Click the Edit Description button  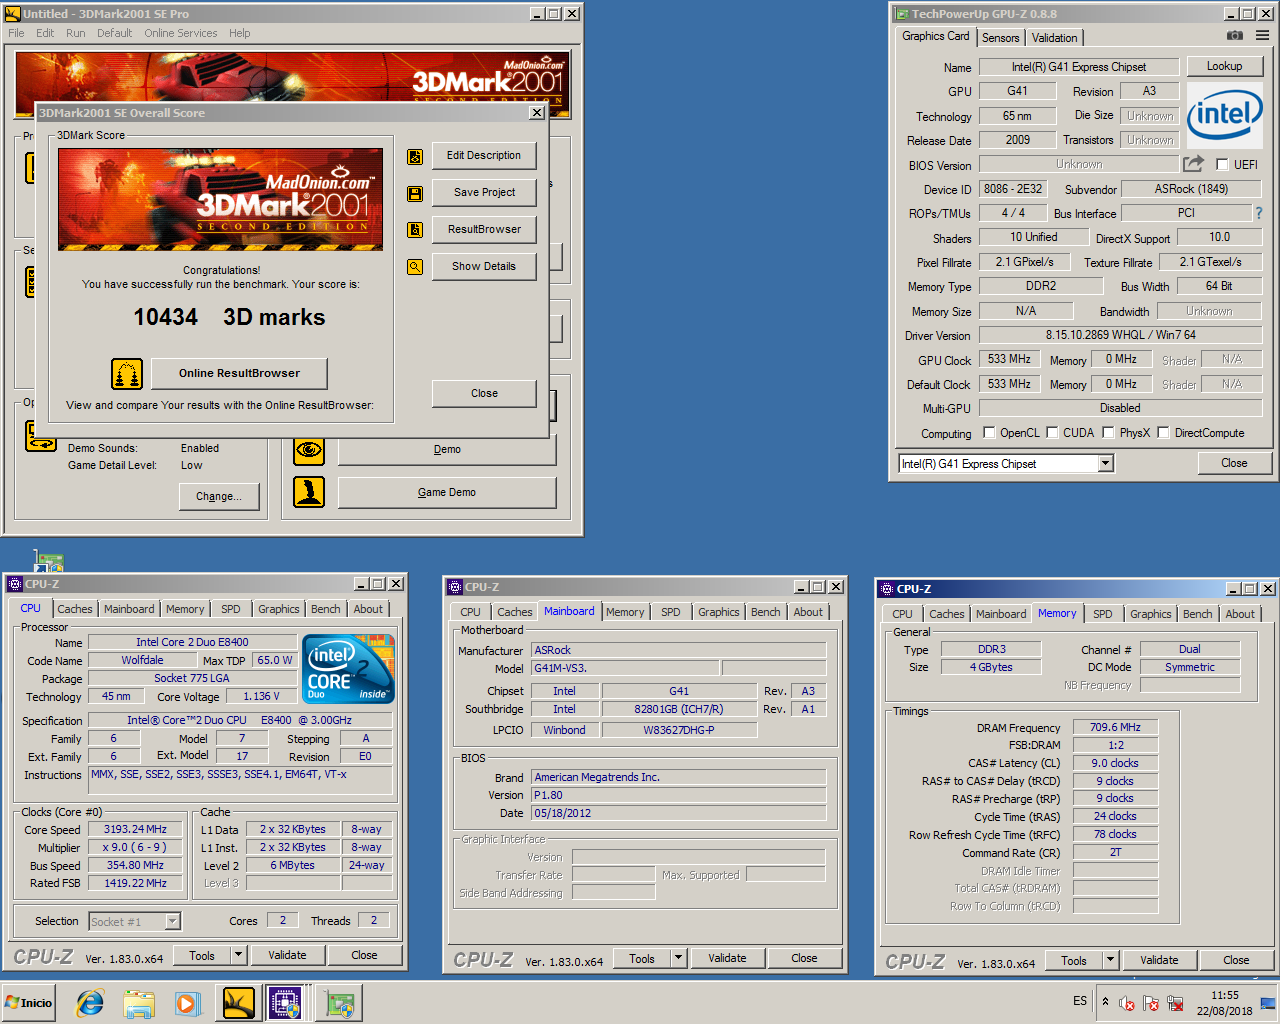[x=484, y=155]
